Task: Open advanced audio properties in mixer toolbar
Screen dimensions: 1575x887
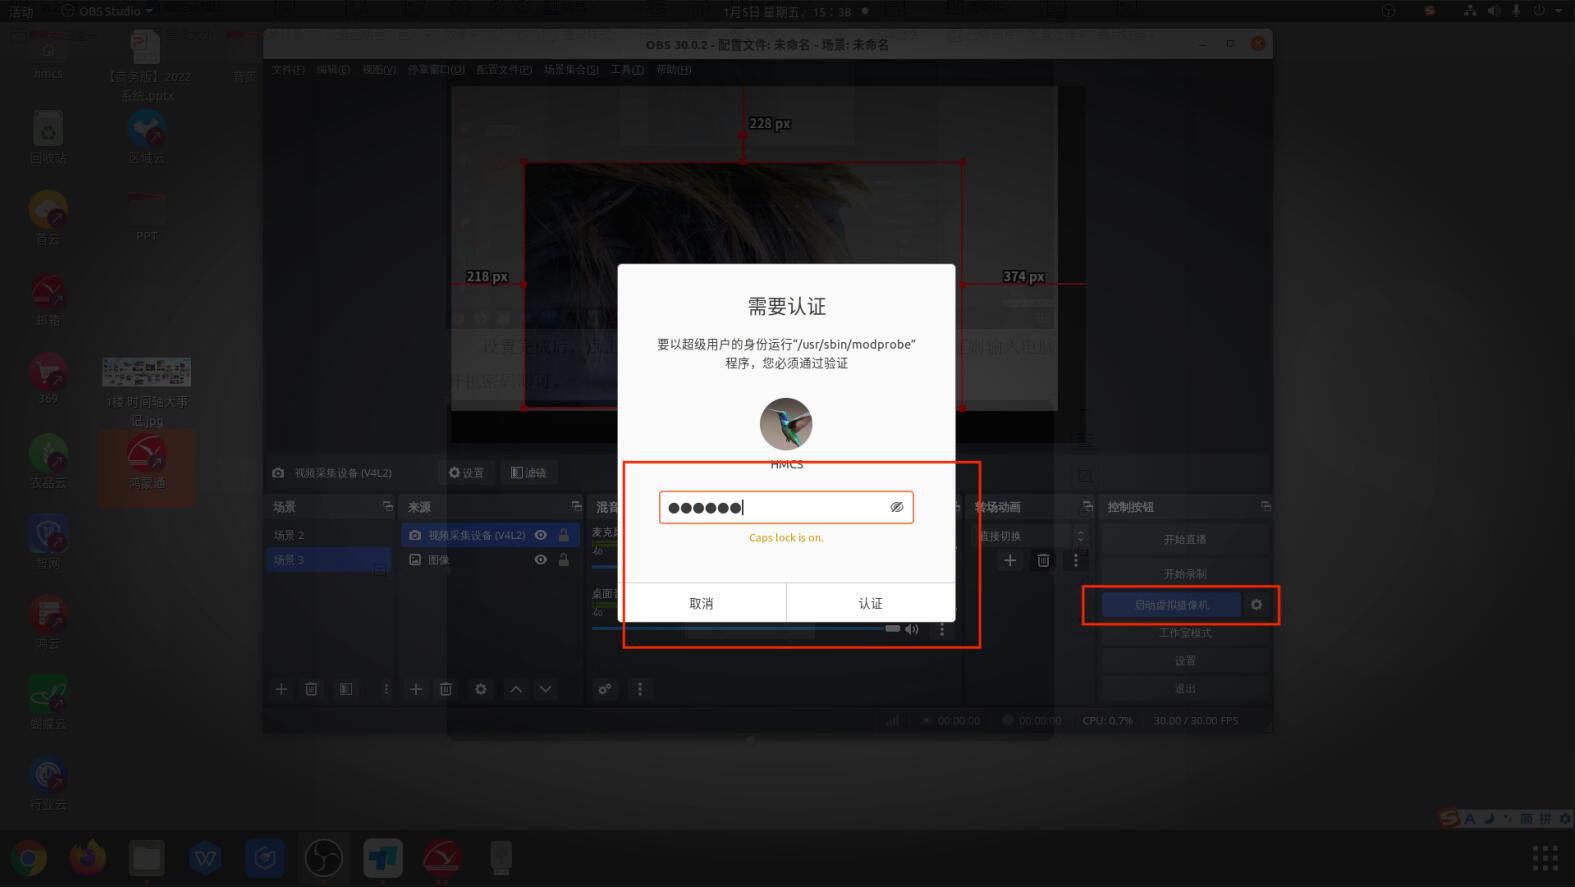Action: [605, 689]
